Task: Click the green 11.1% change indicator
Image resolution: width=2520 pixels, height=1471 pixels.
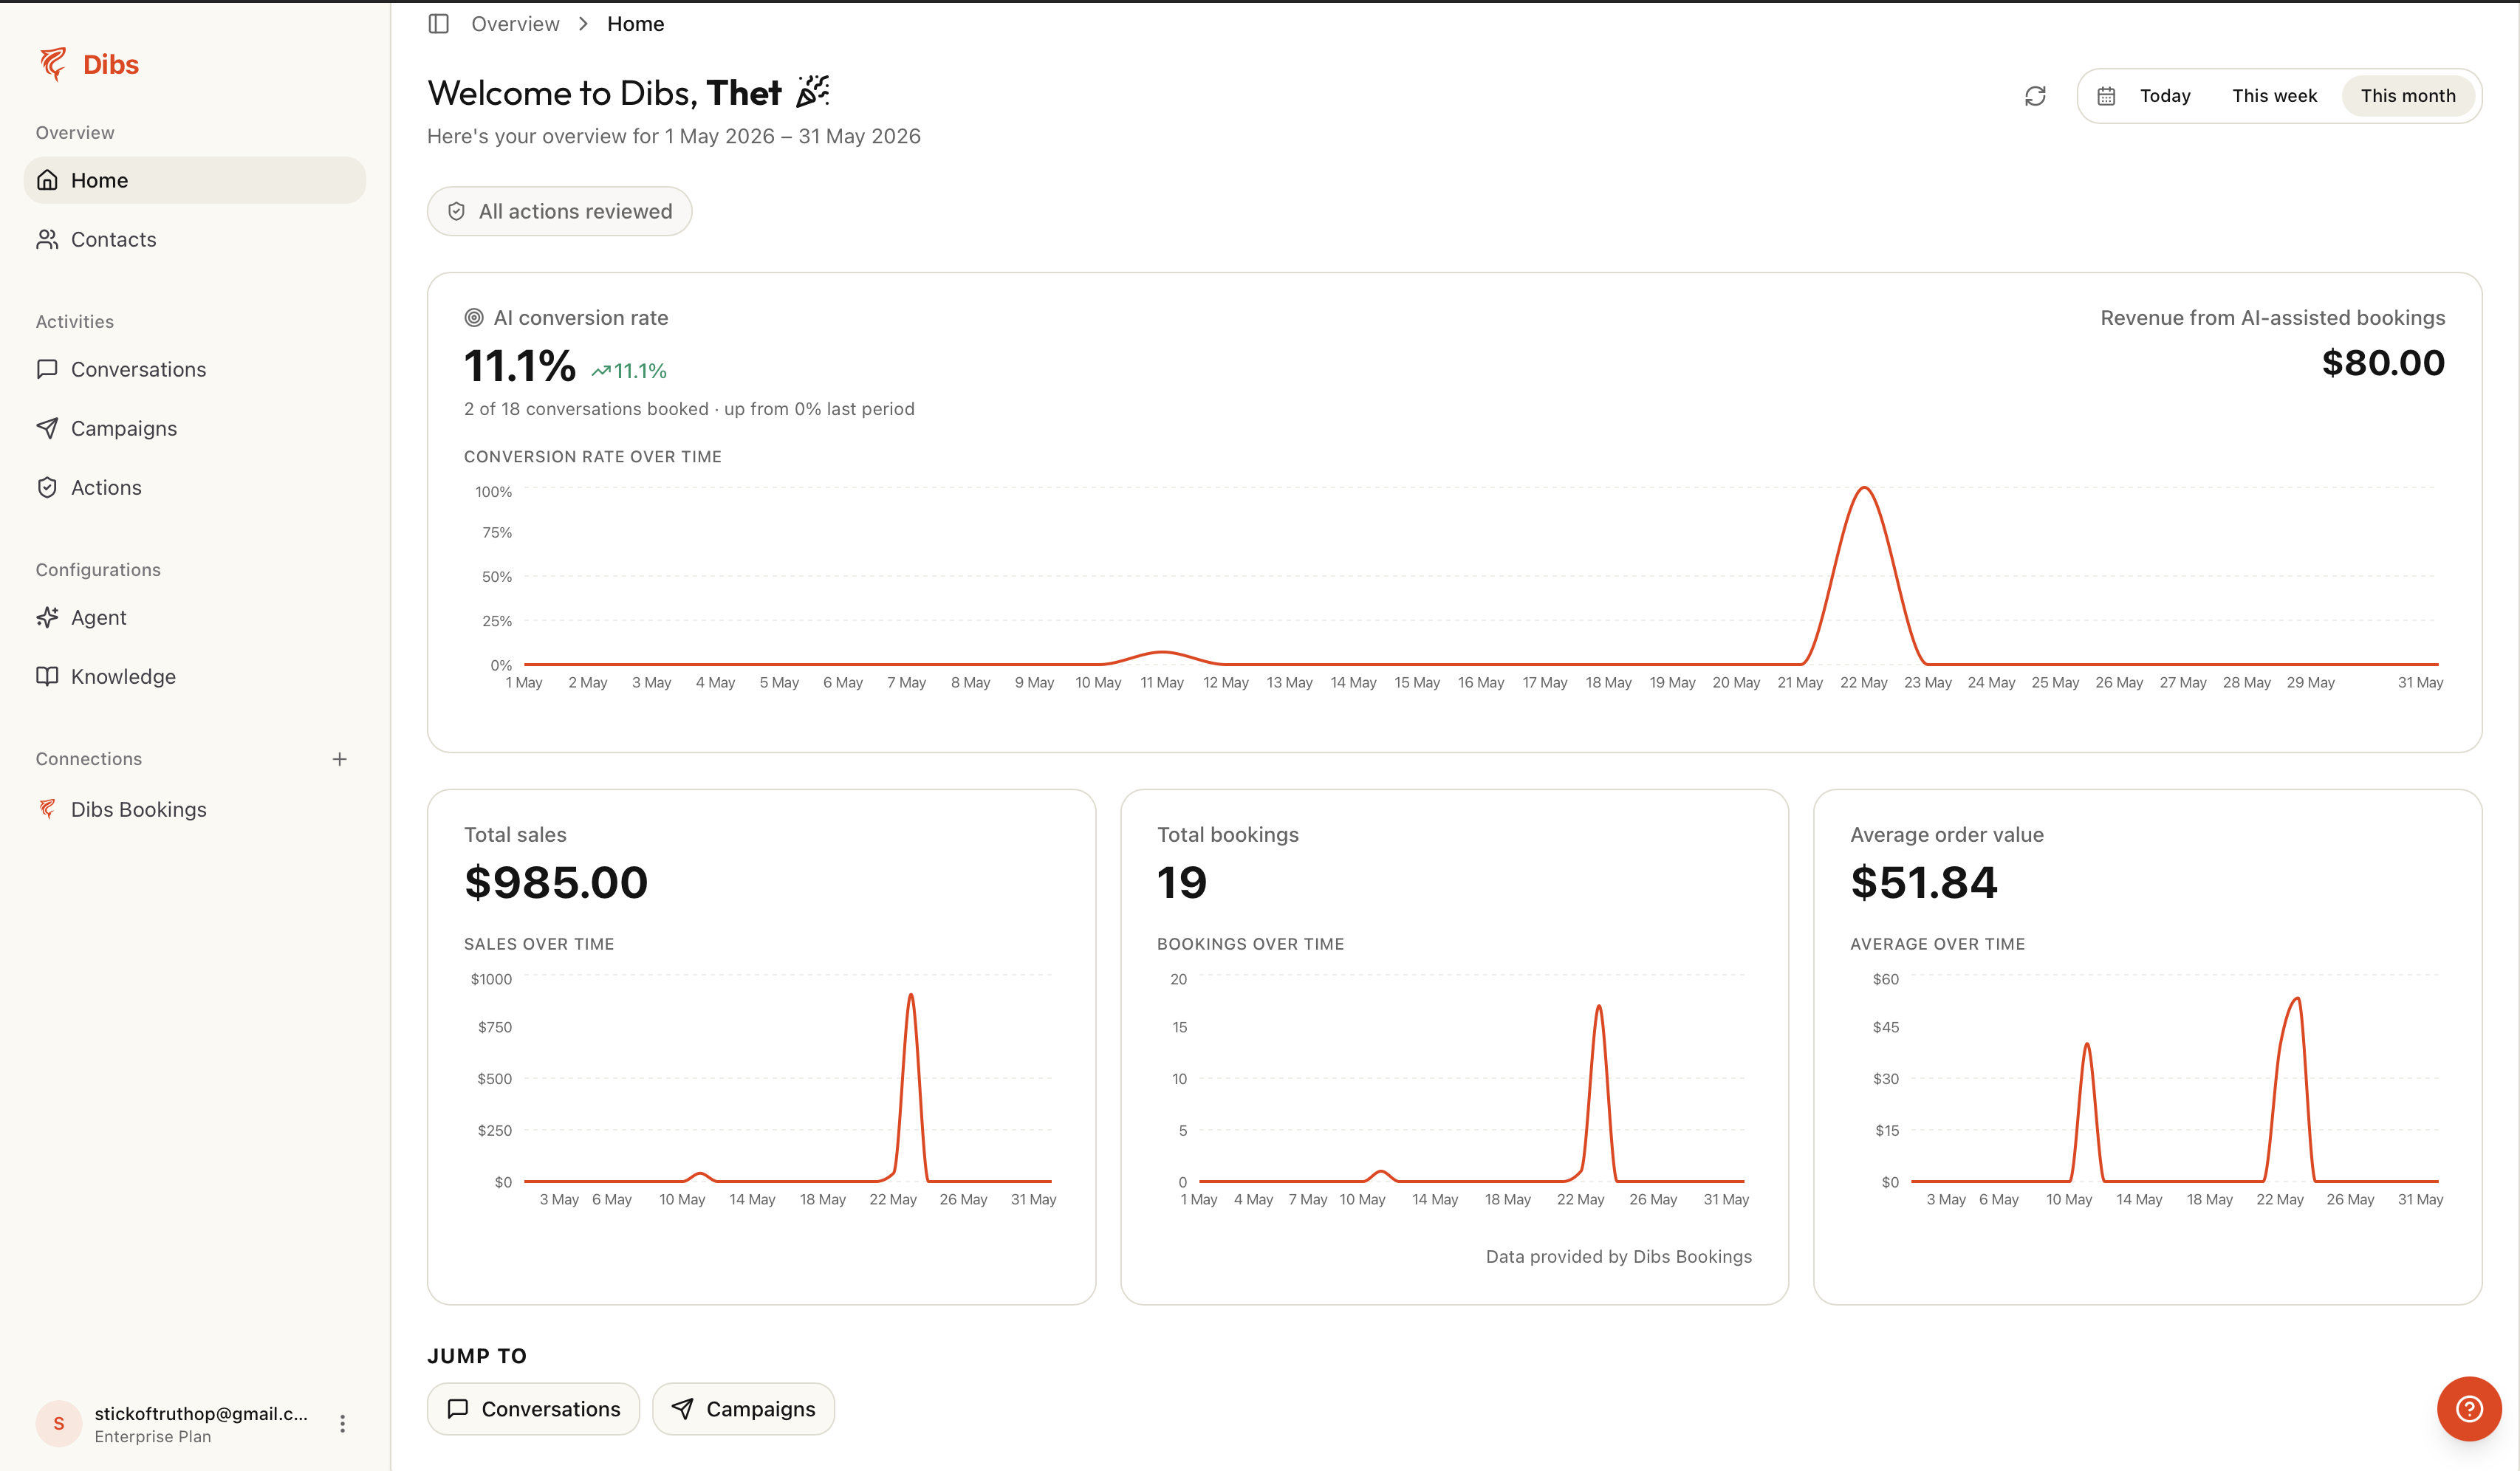Action: (x=629, y=371)
